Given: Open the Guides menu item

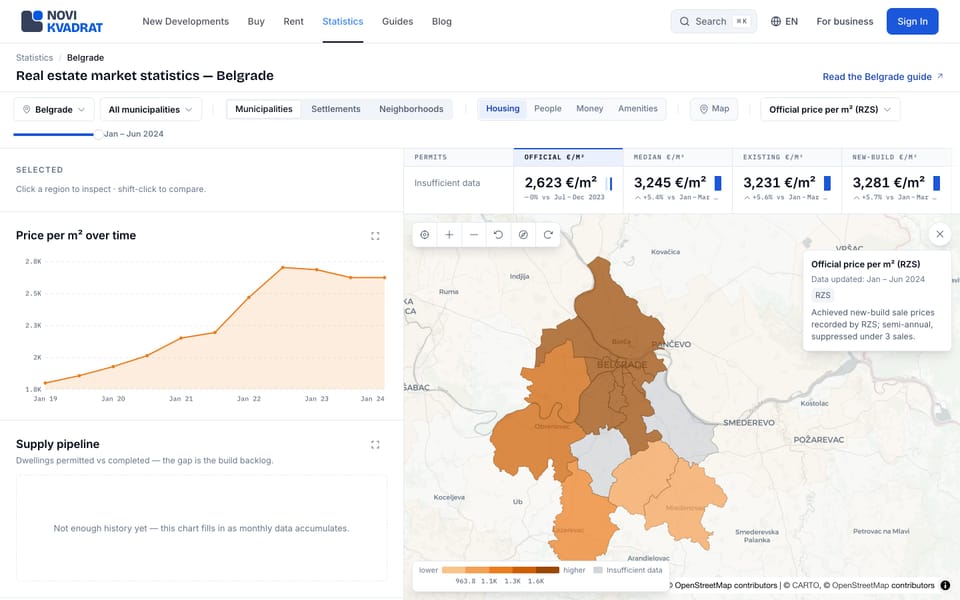Looking at the screenshot, I should pyautogui.click(x=397, y=21).
